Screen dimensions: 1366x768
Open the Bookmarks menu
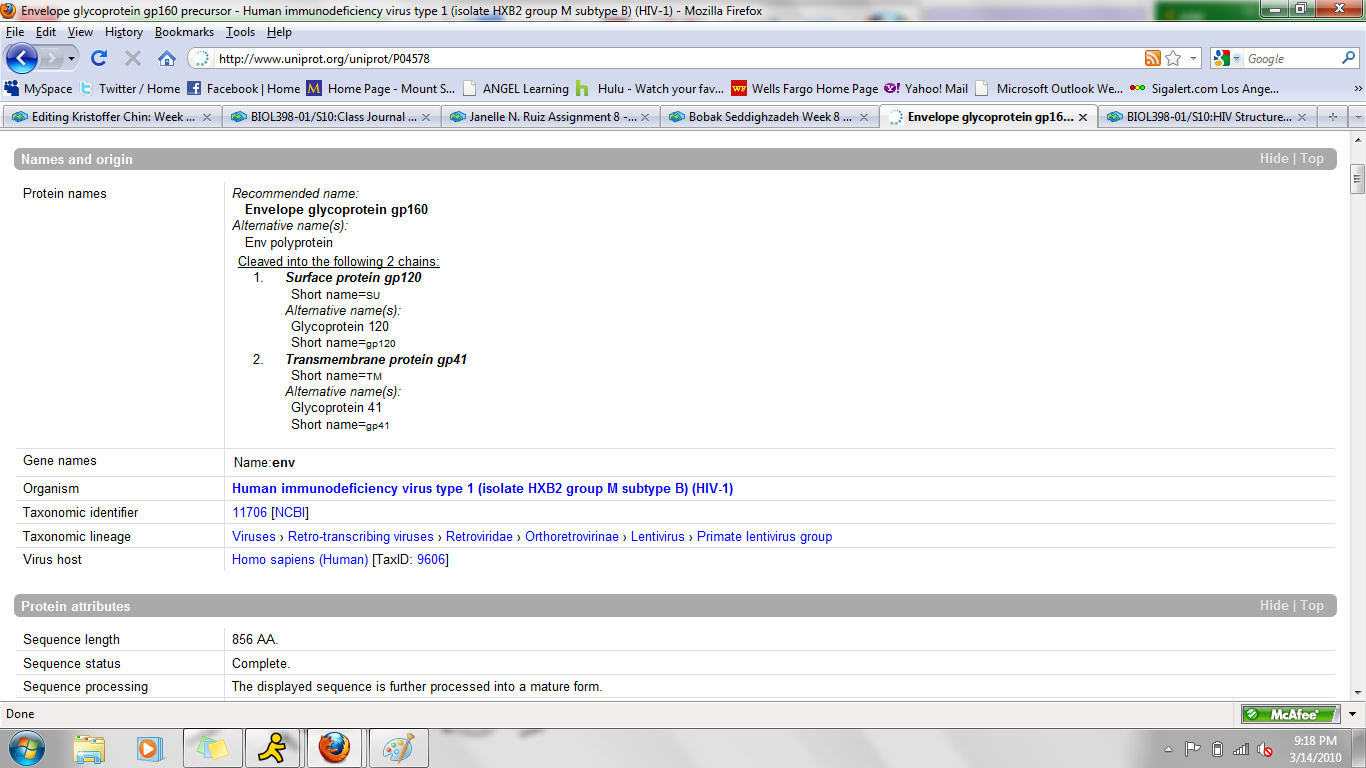(x=184, y=32)
